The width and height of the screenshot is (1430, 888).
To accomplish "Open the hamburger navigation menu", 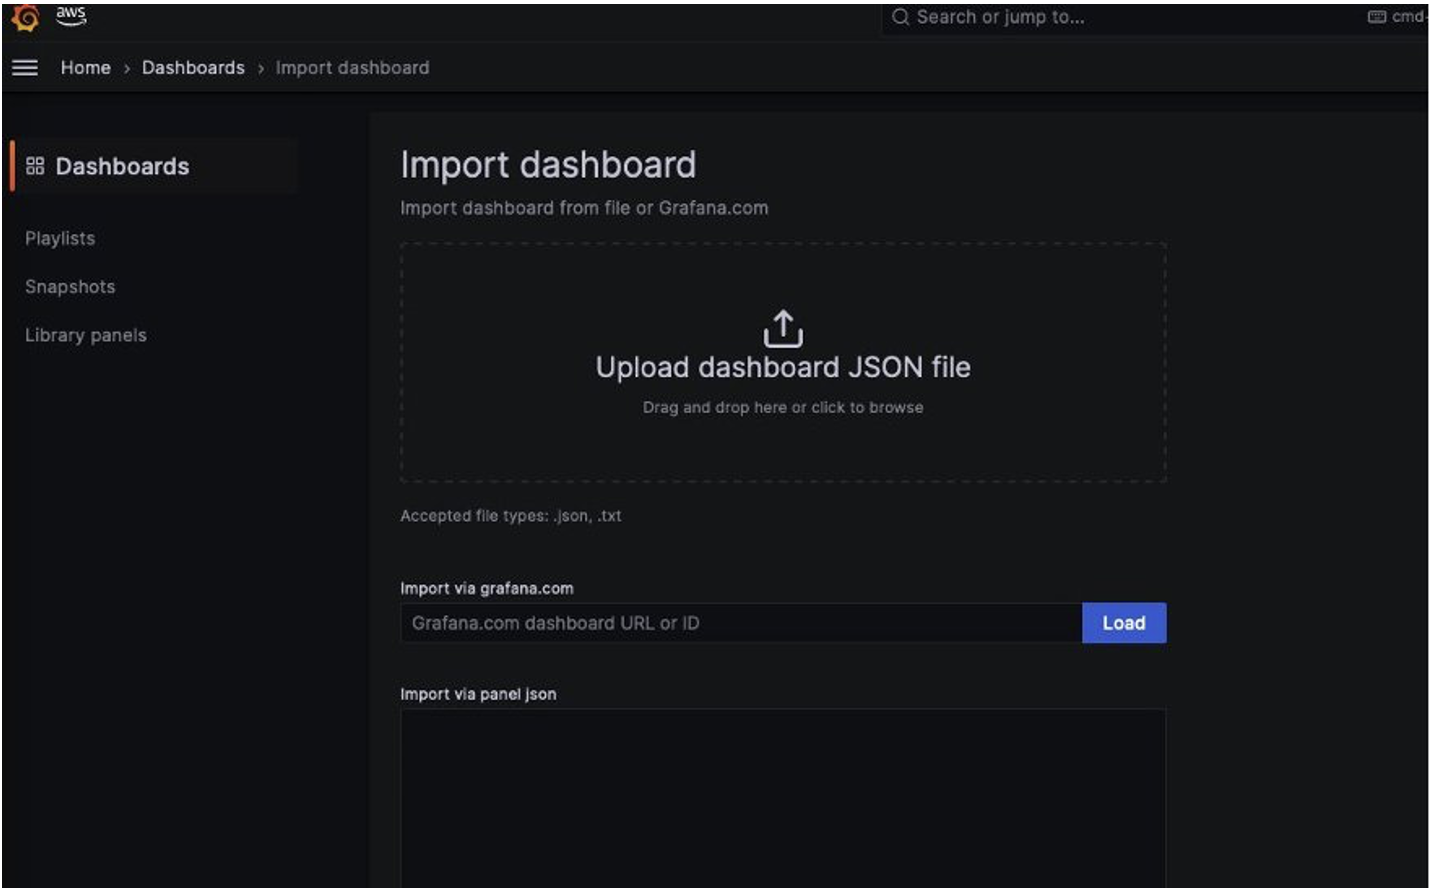I will 23,67.
